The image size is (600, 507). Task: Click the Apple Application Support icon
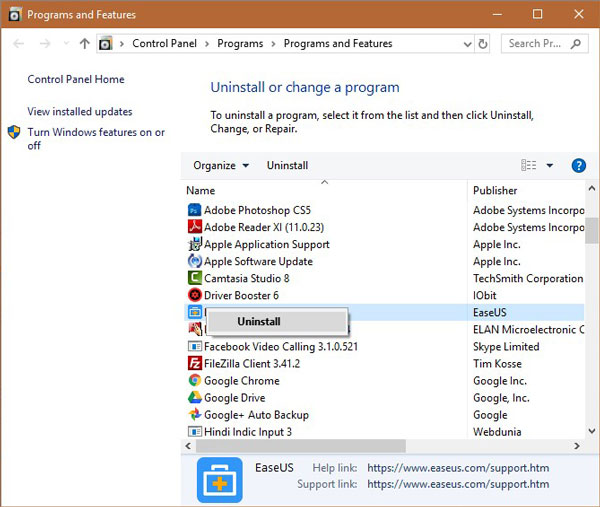tap(194, 244)
